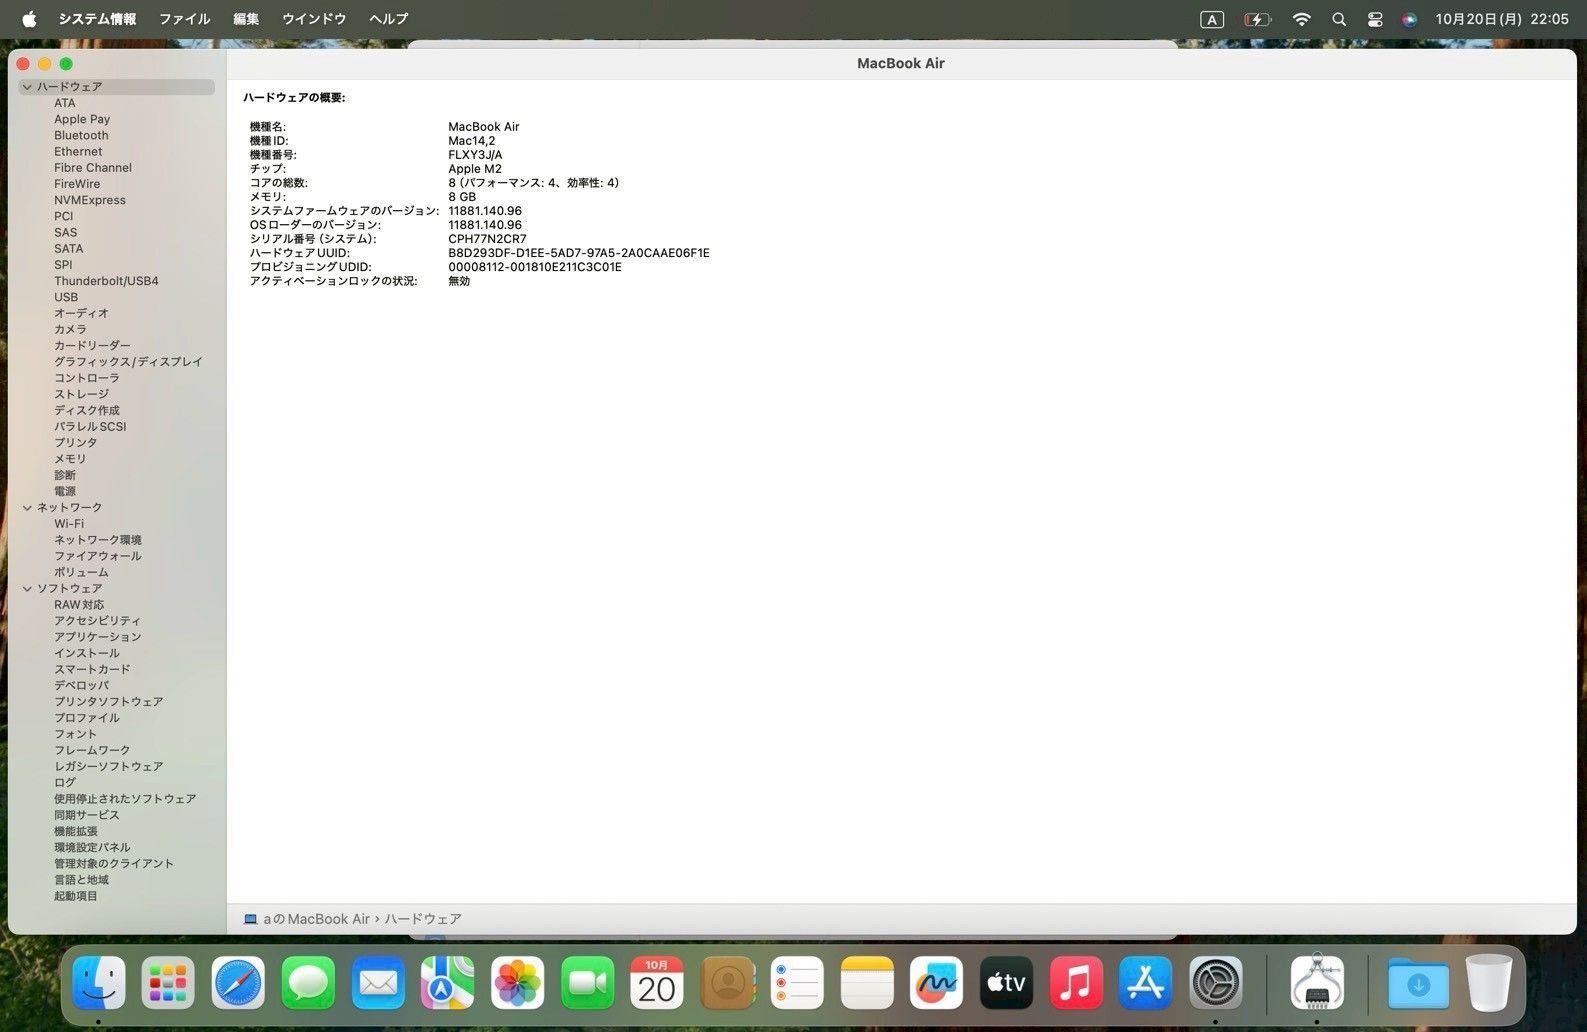The height and width of the screenshot is (1032, 1587).
Task: Select メモリ in sidebar
Action: click(70, 459)
